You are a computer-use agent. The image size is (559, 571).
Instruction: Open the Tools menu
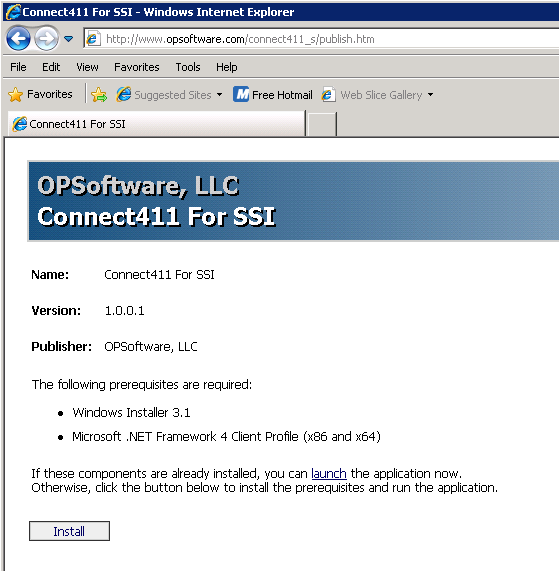188,67
